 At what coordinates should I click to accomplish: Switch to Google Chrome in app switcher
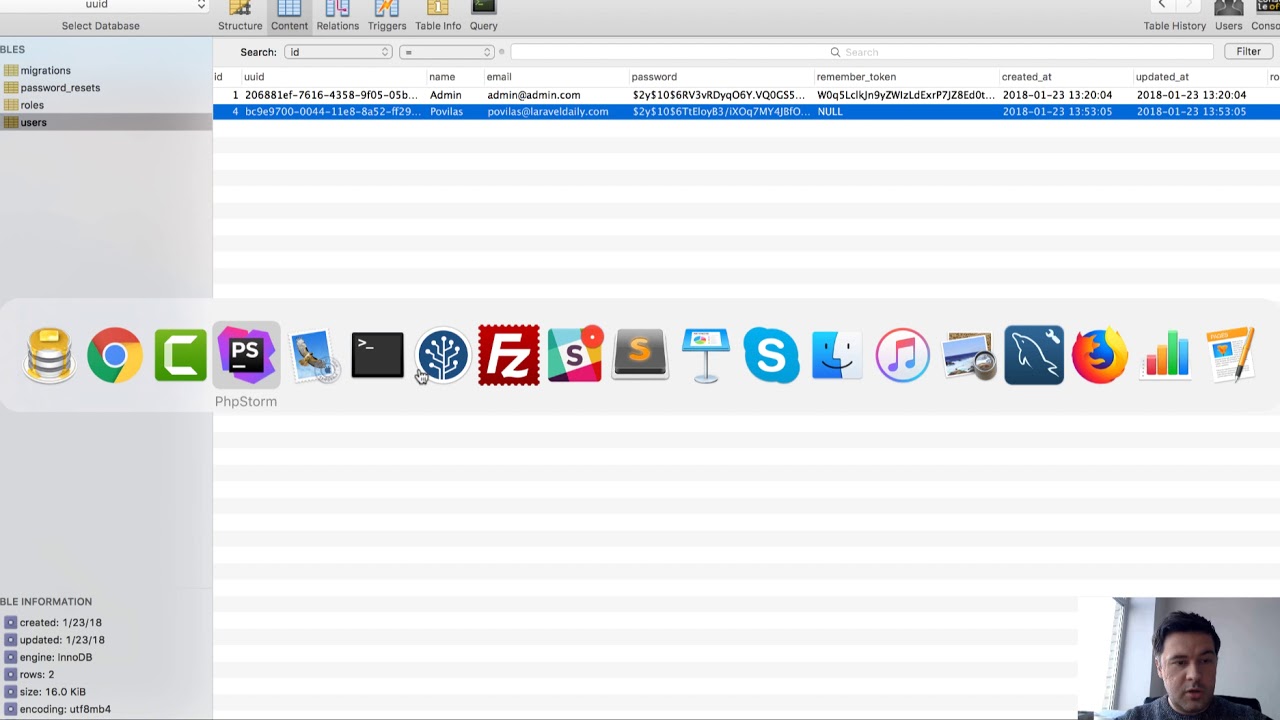[x=115, y=355]
